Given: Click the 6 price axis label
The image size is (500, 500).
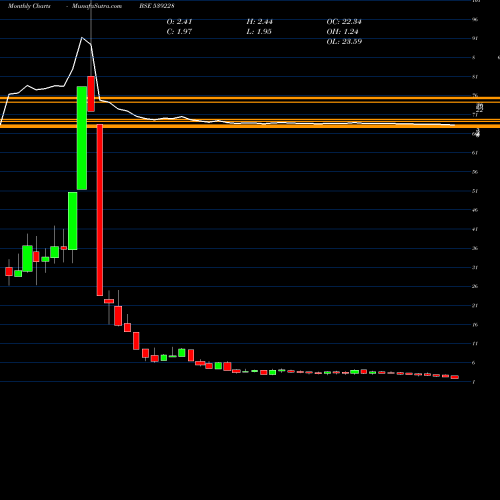Looking at the screenshot, I should click(474, 363).
